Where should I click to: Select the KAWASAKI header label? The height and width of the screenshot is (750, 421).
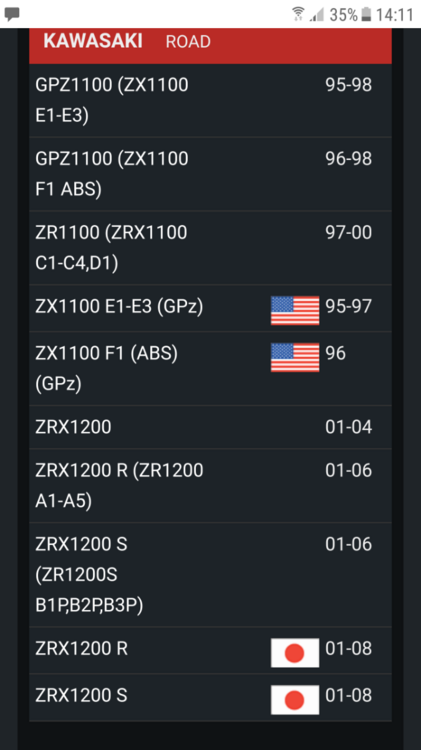click(93, 42)
